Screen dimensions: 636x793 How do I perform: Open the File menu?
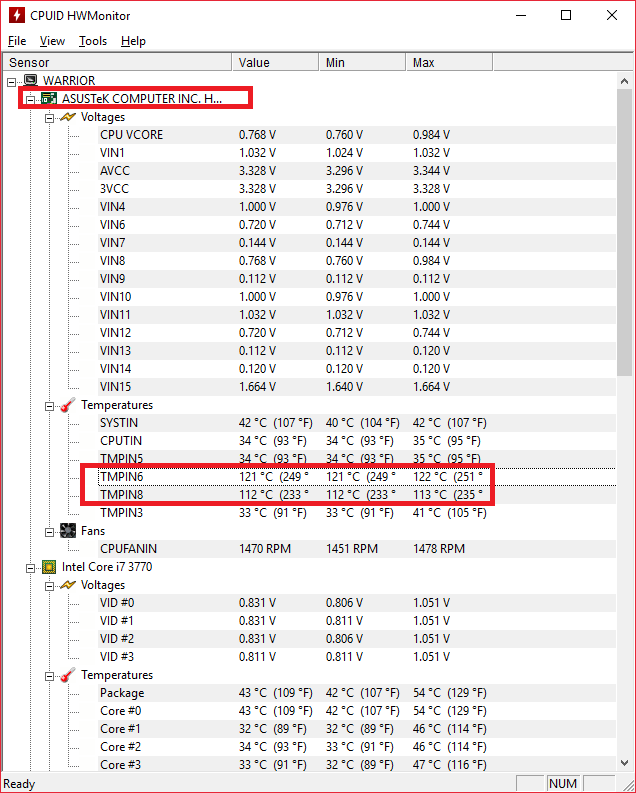click(17, 41)
